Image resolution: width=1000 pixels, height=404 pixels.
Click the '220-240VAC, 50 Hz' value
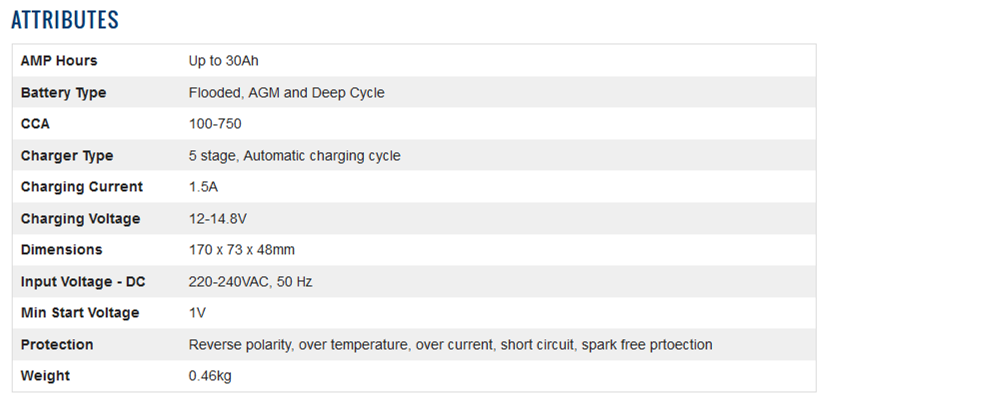click(250, 282)
